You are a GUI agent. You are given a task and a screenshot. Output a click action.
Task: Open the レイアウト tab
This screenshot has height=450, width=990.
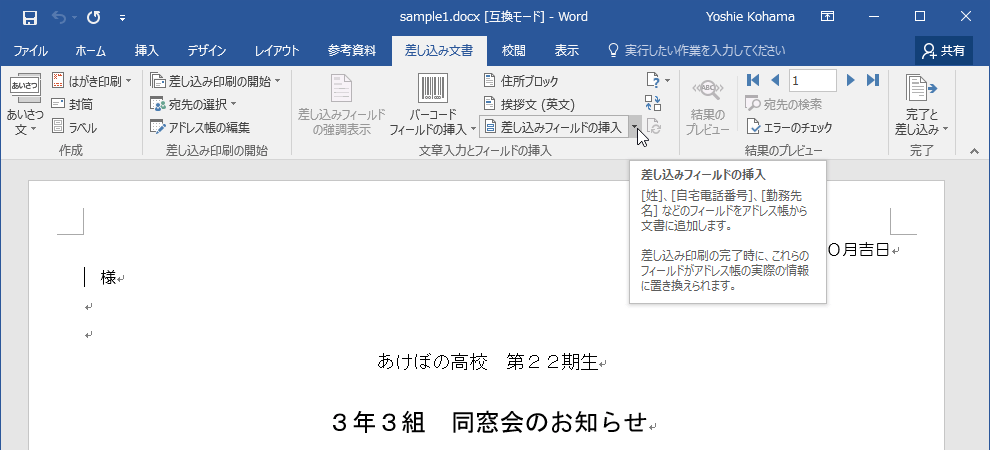coord(277,51)
